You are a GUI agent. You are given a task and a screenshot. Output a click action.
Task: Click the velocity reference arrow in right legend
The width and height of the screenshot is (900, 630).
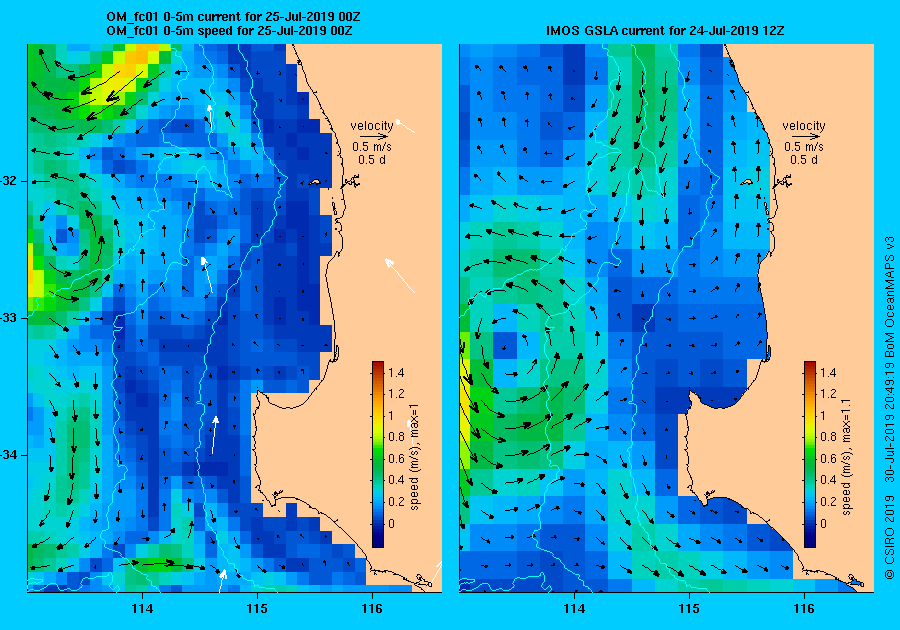click(805, 137)
